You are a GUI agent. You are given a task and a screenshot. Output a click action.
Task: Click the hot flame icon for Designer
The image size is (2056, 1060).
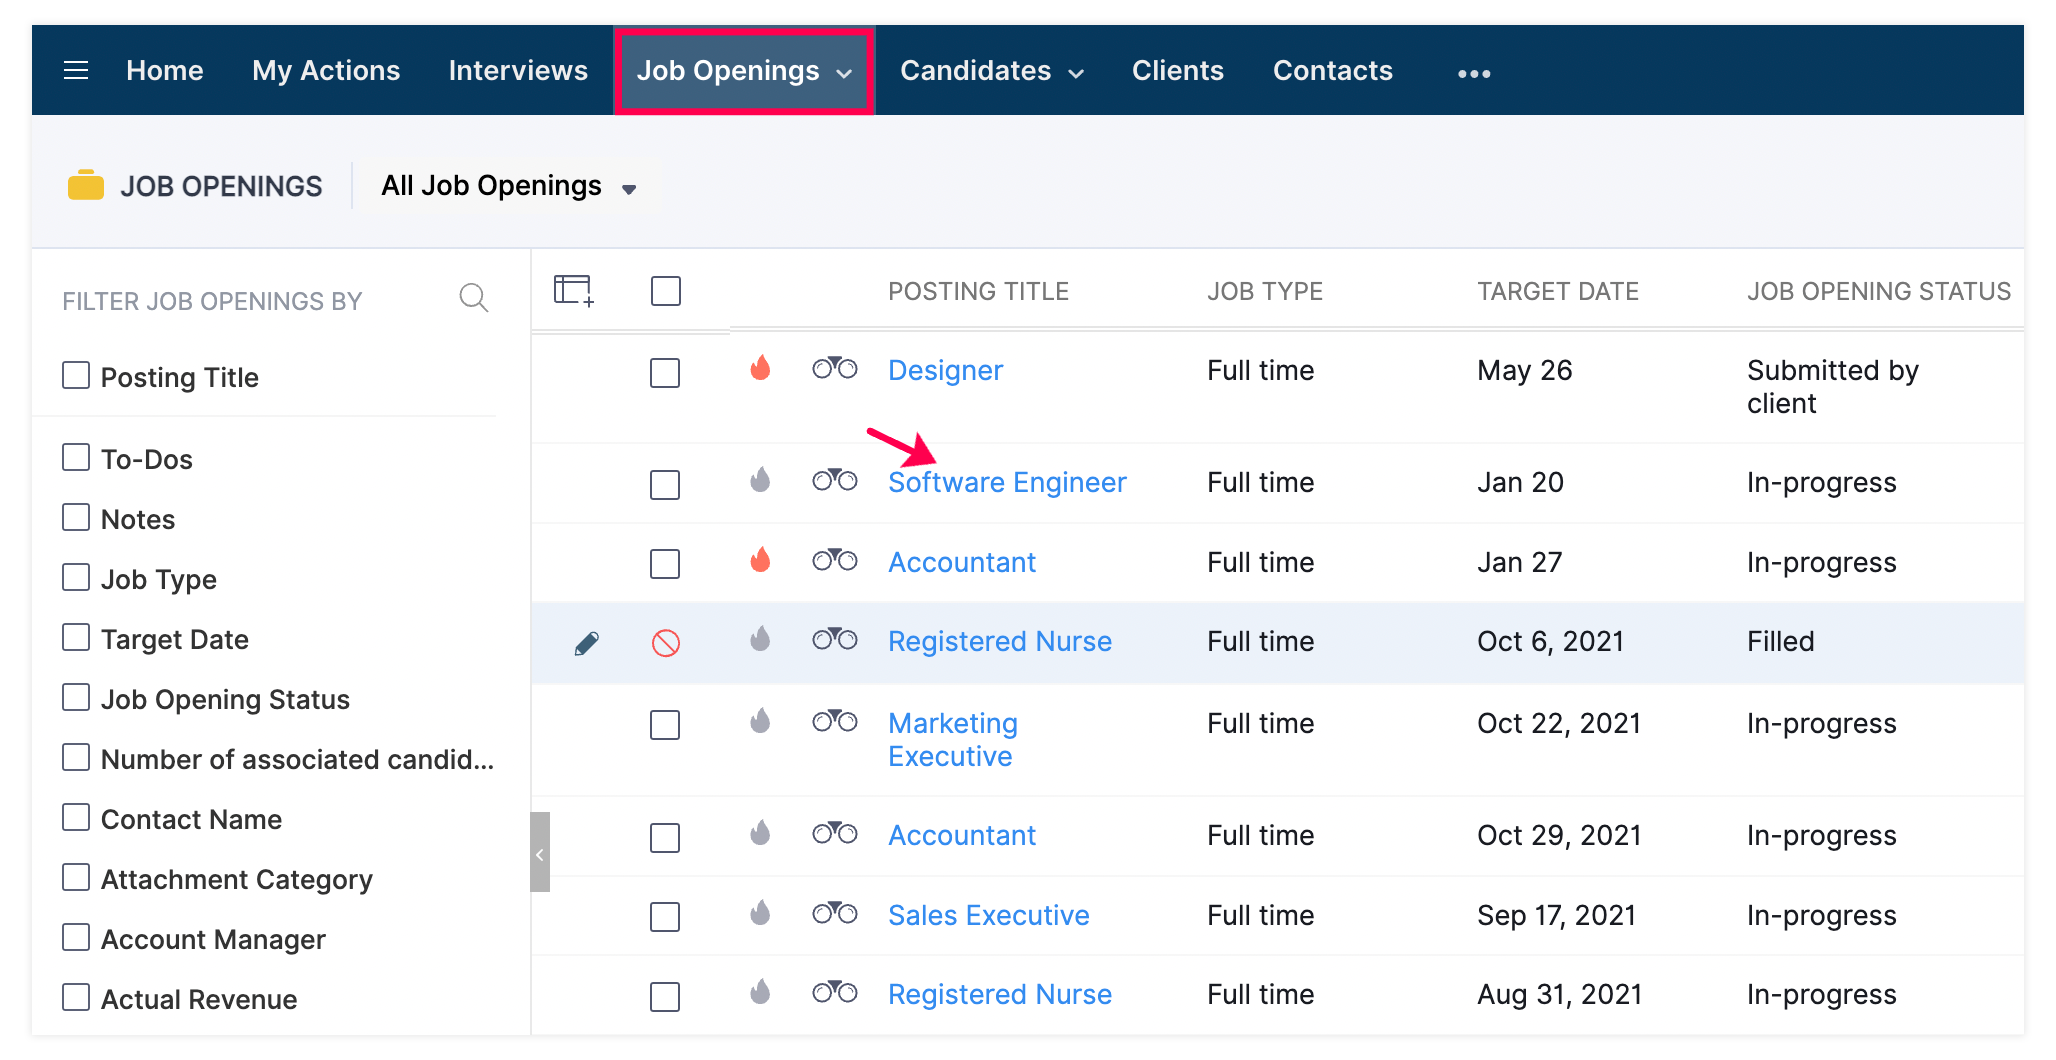tap(760, 368)
